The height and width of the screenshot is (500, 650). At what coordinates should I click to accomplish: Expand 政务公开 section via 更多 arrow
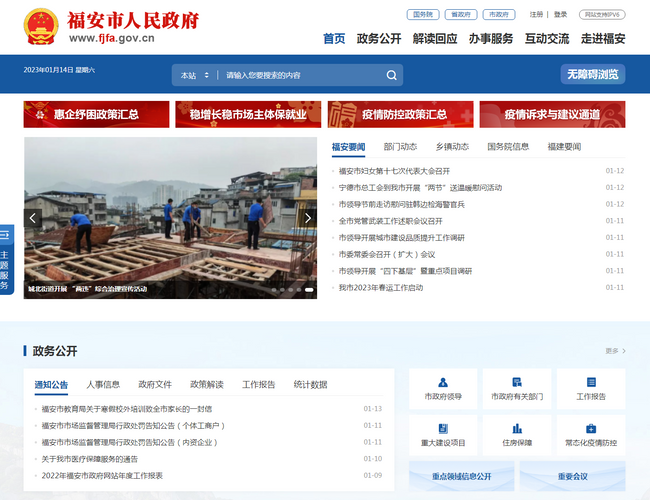(615, 351)
